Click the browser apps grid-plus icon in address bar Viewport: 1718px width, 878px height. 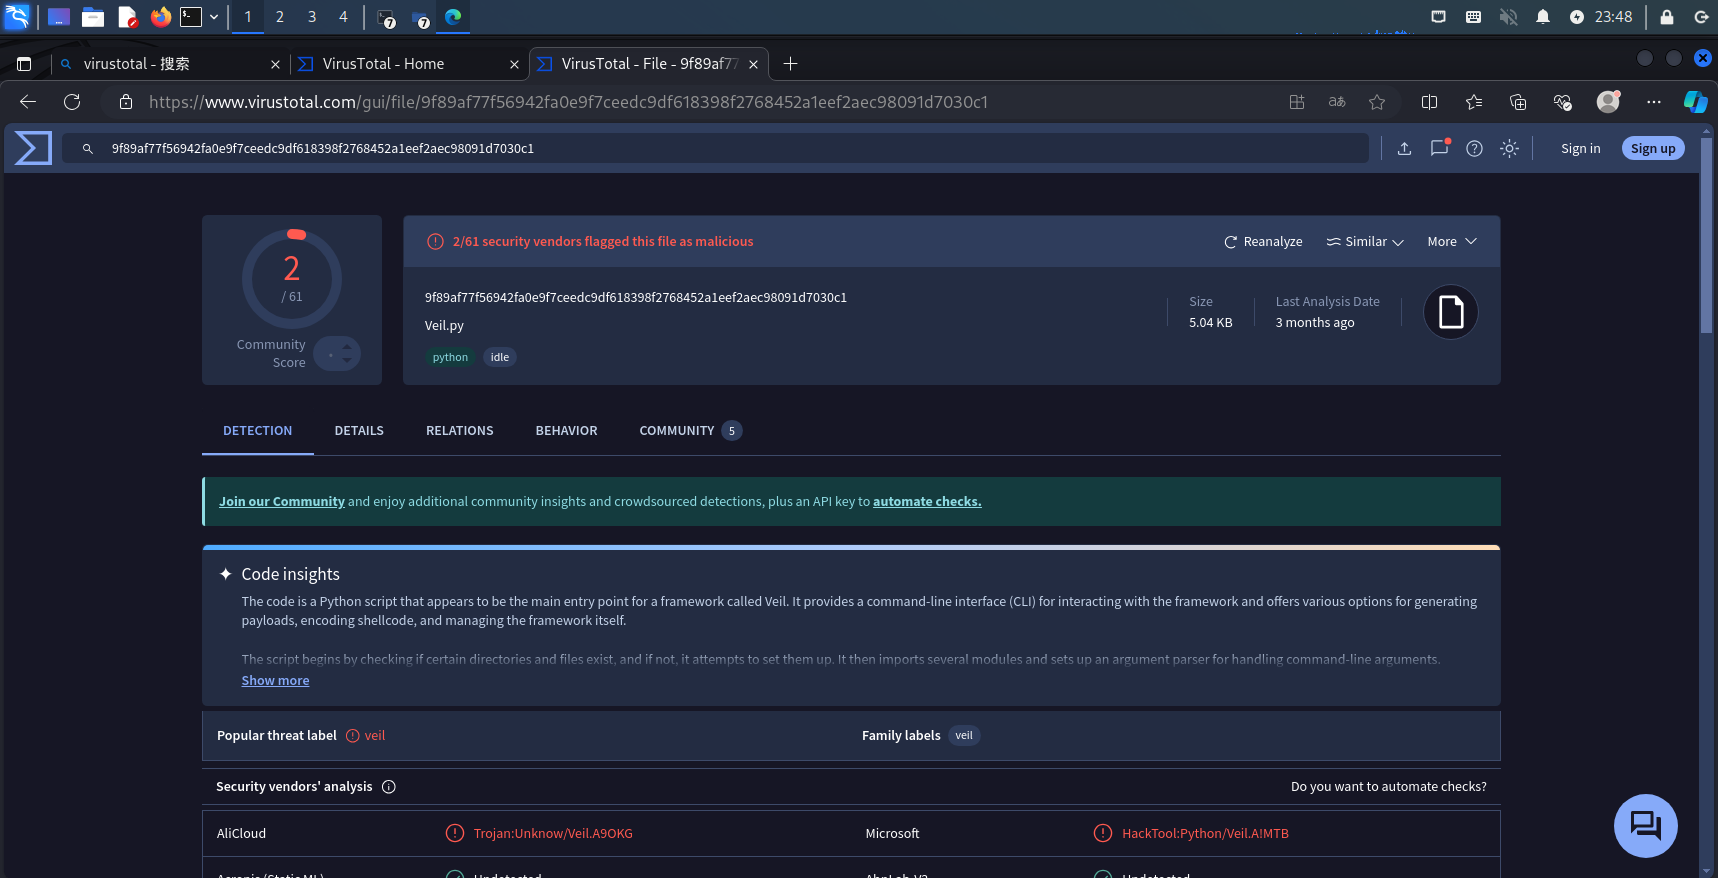[1297, 102]
